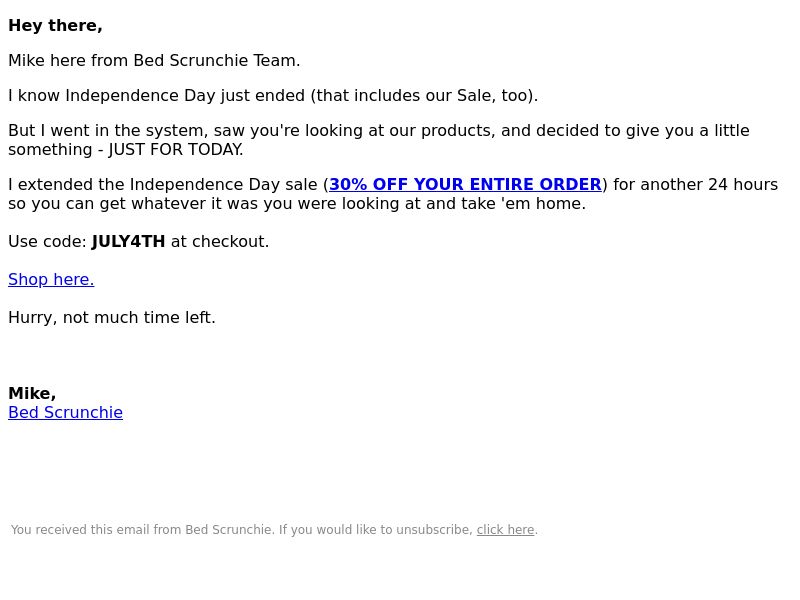The width and height of the screenshot is (800, 600).
Task: Click the at checkout text
Action: [x=220, y=241]
